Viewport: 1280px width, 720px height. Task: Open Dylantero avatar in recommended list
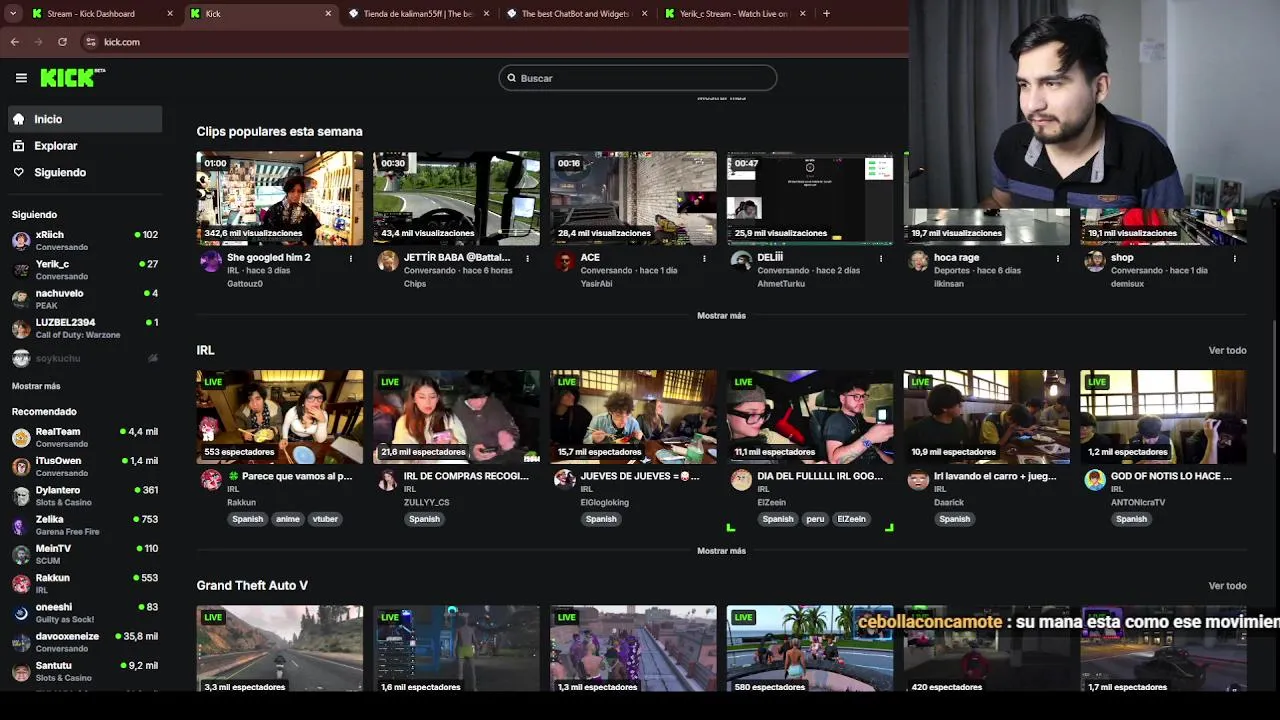[x=21, y=496]
